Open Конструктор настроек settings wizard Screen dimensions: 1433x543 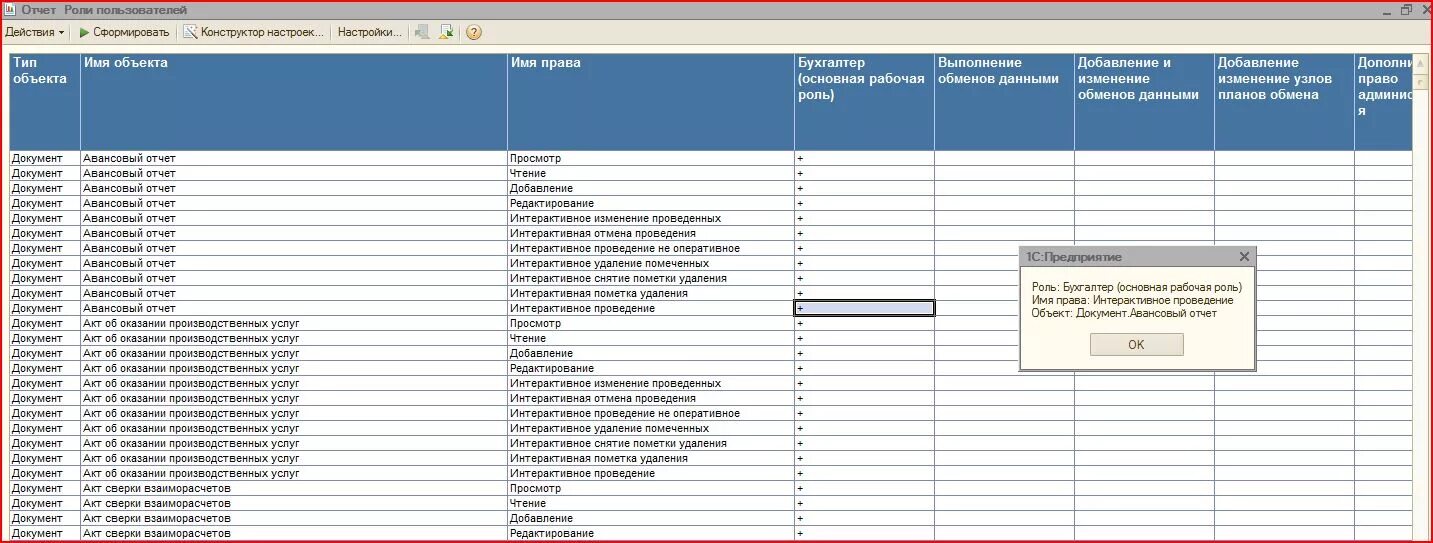pos(255,32)
